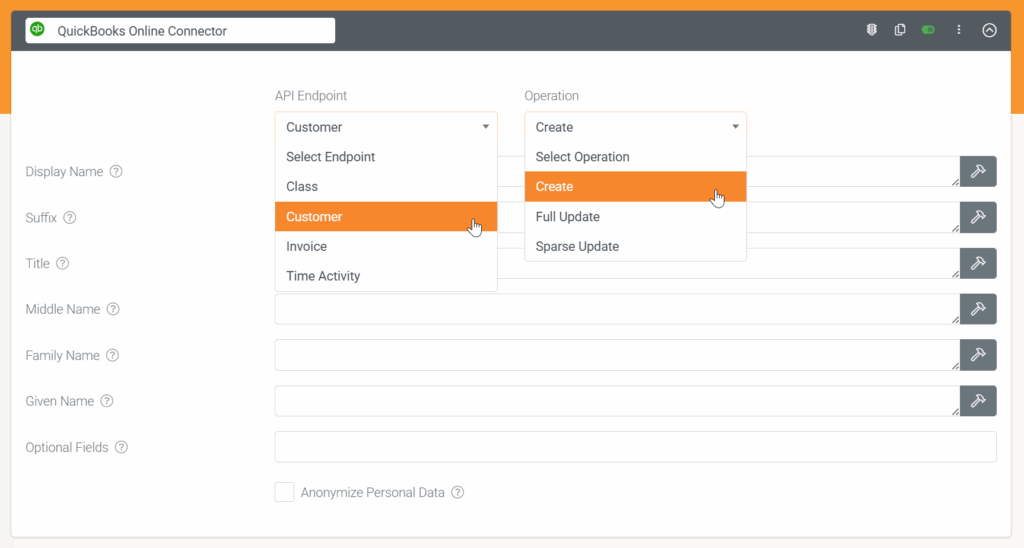This screenshot has height=548, width=1024.
Task: Click the API Endpoint label
Action: point(311,95)
